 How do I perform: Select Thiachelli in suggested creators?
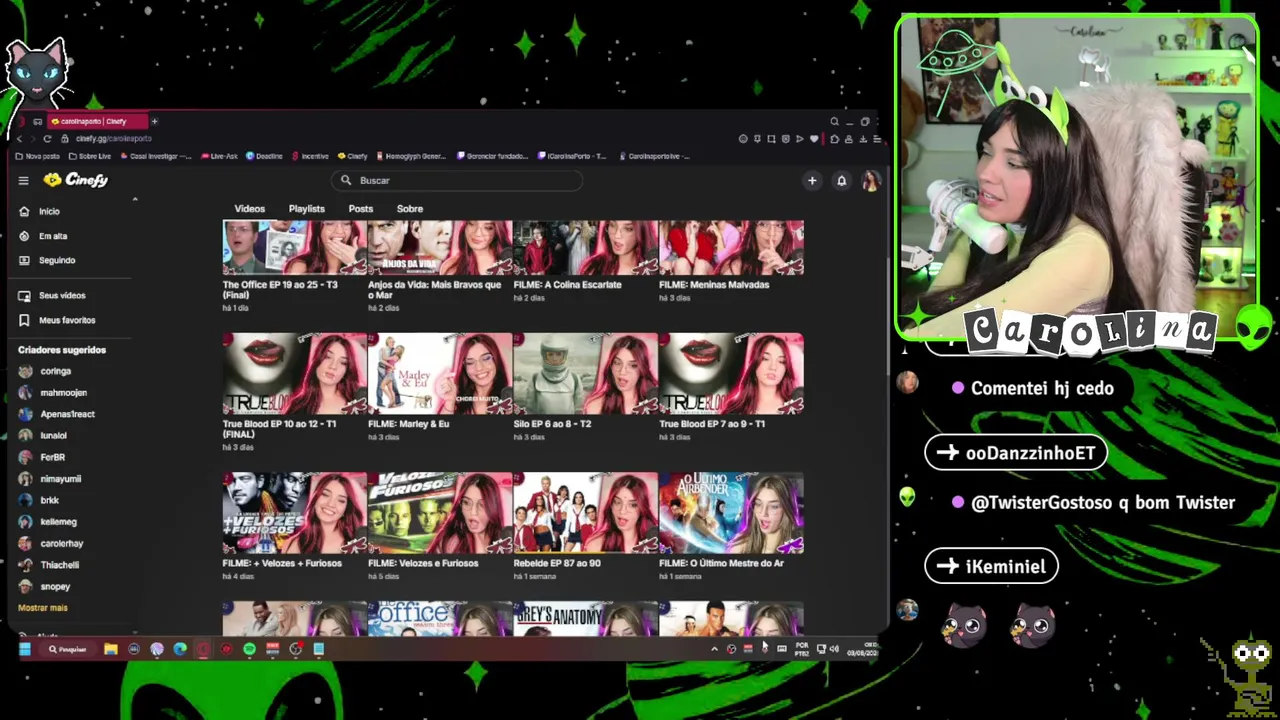59,565
